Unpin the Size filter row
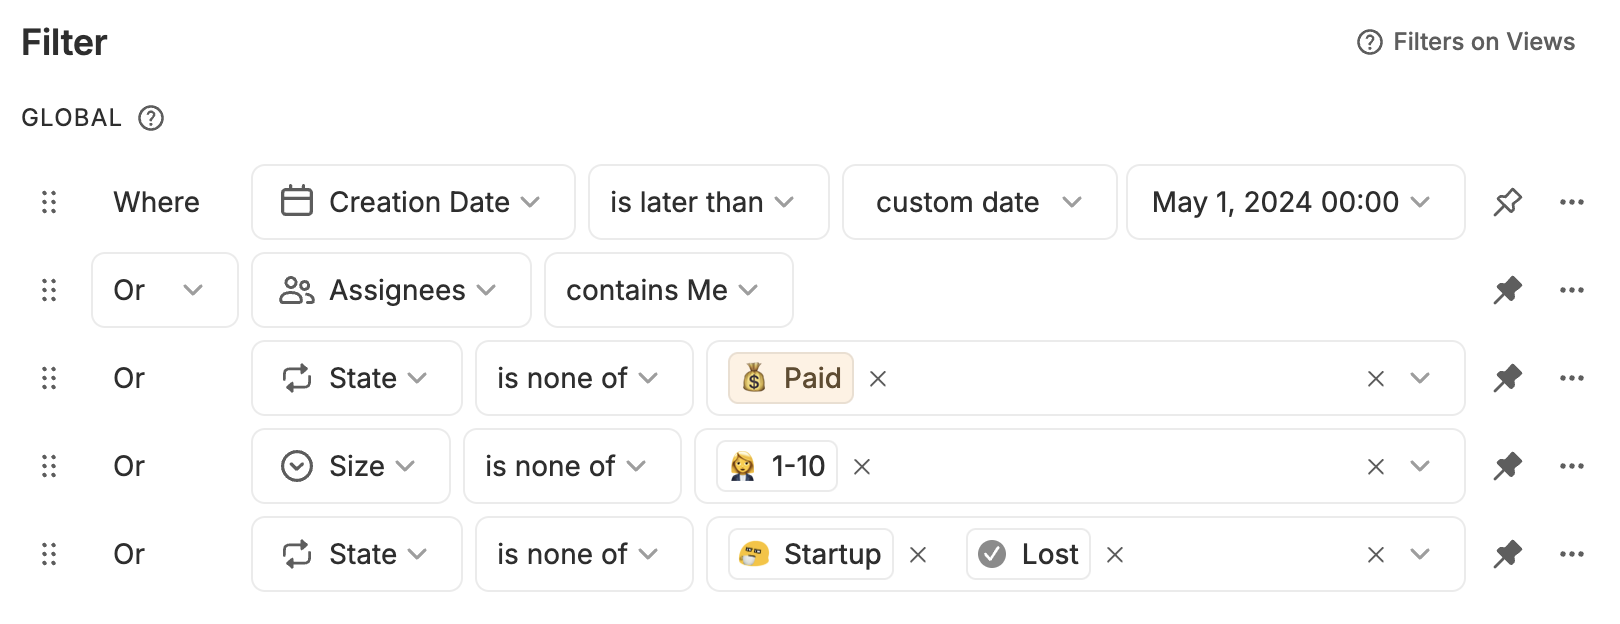 pyautogui.click(x=1507, y=466)
